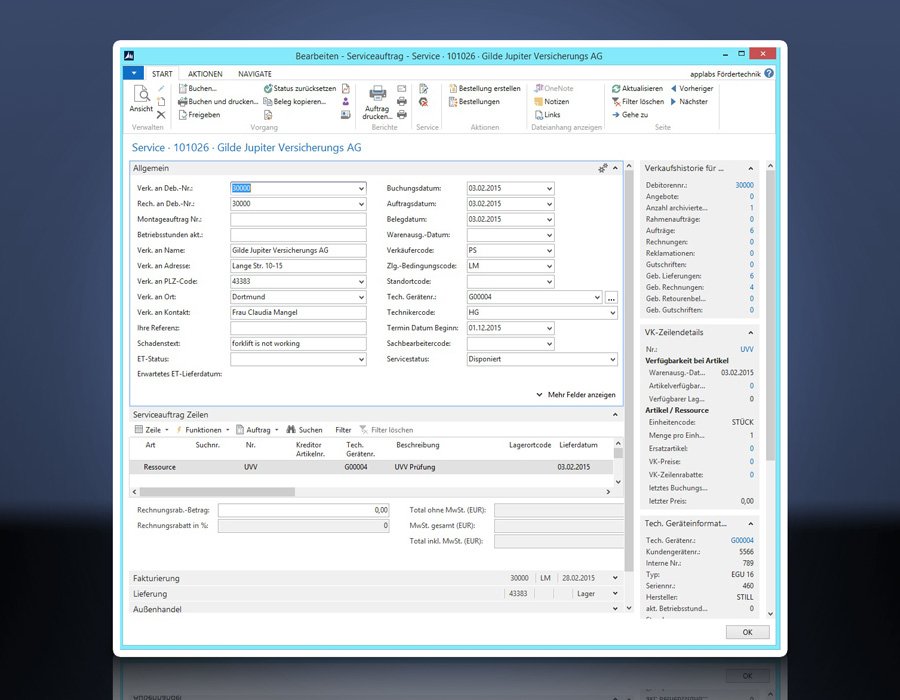Click the delete X icon in Verwalten
This screenshot has height=700, width=900.
pyautogui.click(x=161, y=115)
